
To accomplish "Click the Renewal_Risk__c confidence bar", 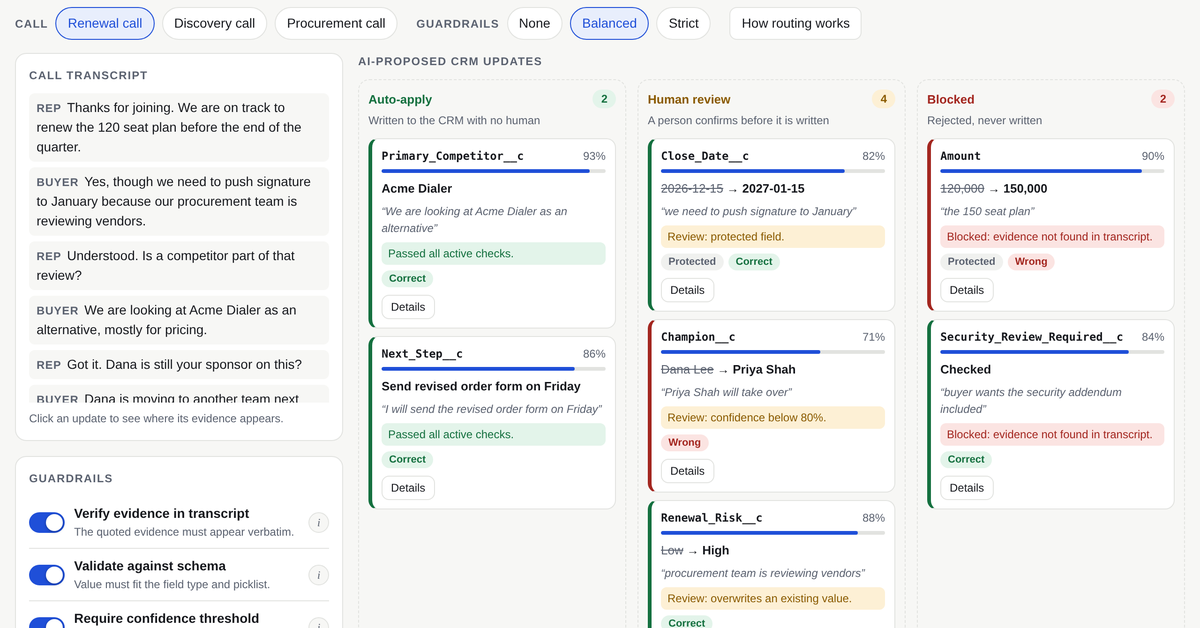I will pyautogui.click(x=773, y=533).
